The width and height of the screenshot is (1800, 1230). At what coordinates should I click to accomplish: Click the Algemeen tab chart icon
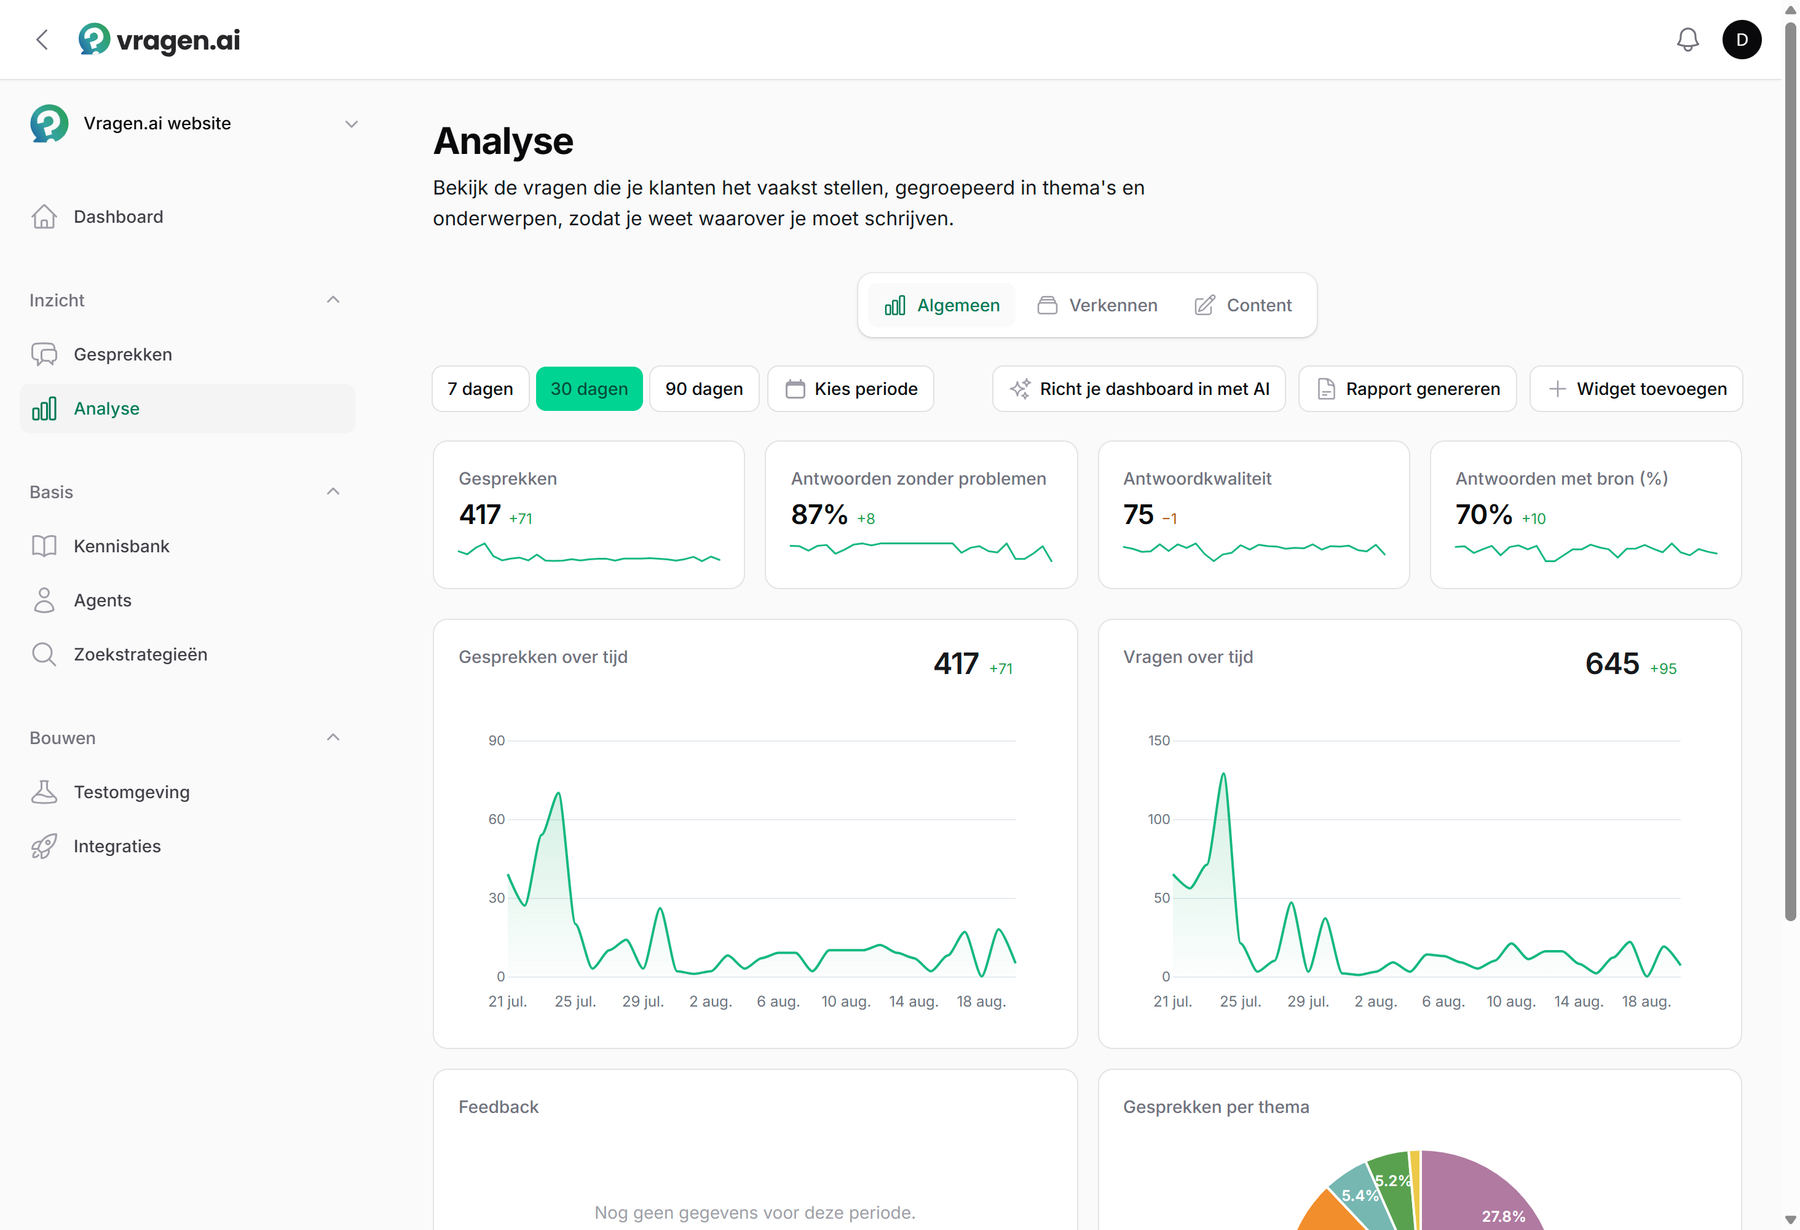pyautogui.click(x=895, y=306)
